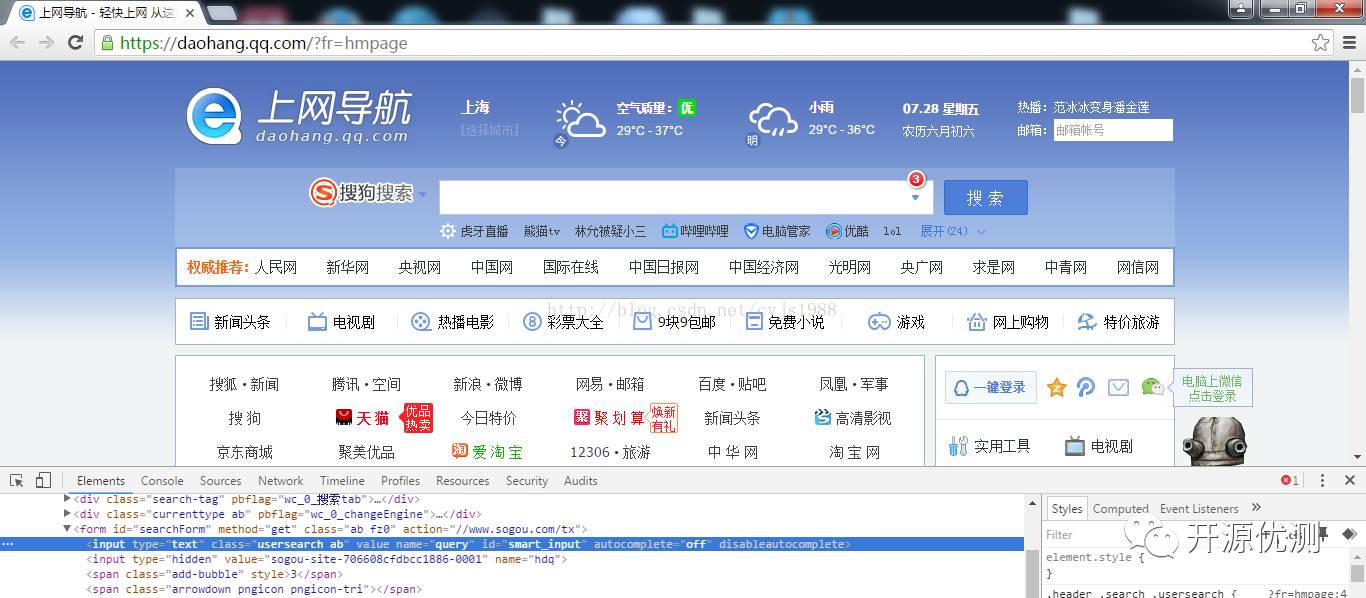Open mail via the envelope icon near login
Image resolution: width=1366 pixels, height=598 pixels.
point(1120,387)
